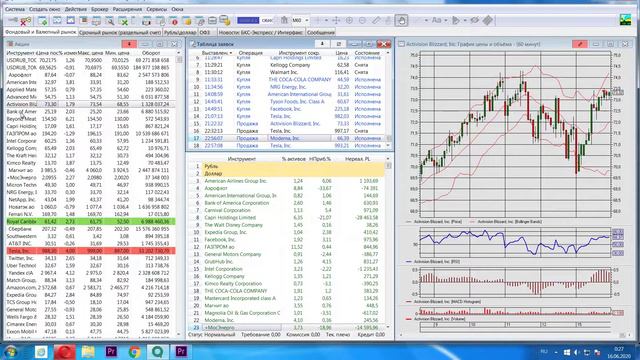The width and height of the screenshot is (640, 360).
Task: Click the hide-objects eye icon
Action: coord(475,20)
